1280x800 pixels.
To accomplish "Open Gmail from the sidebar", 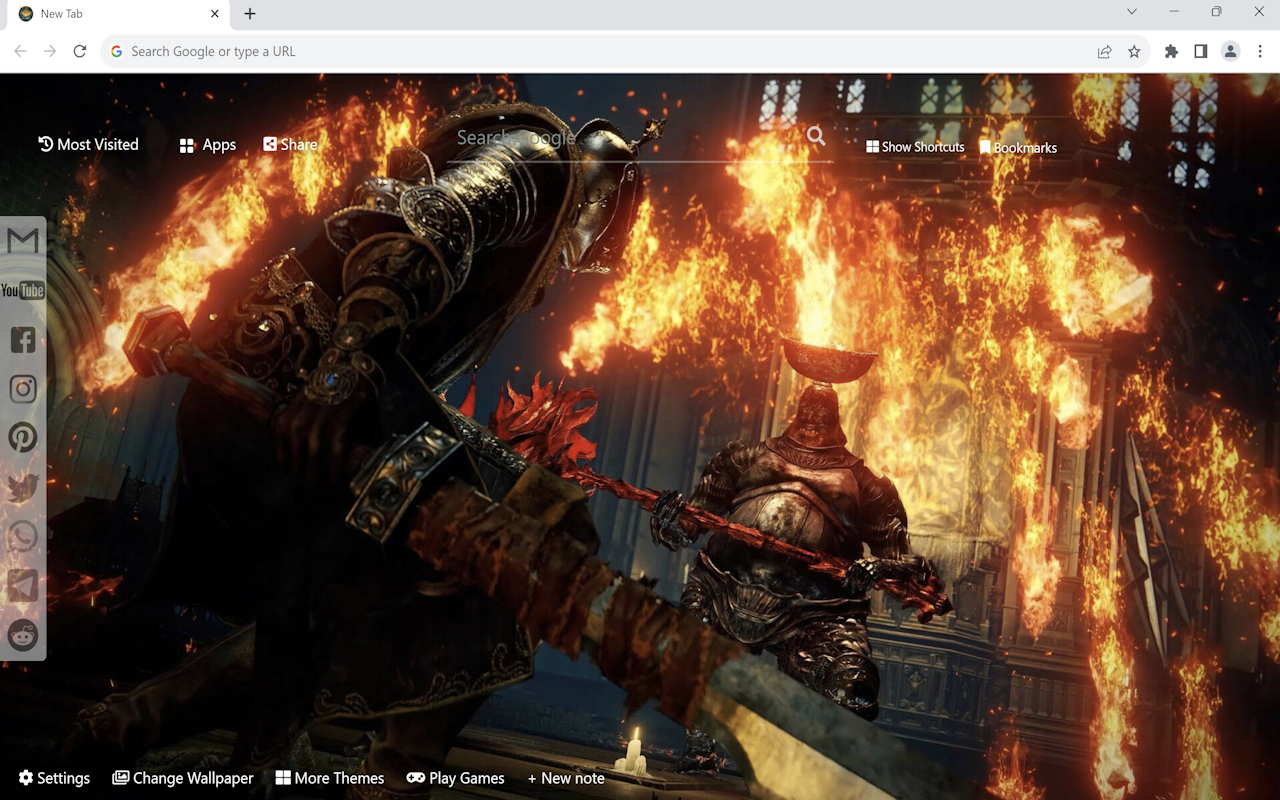I will pos(22,240).
